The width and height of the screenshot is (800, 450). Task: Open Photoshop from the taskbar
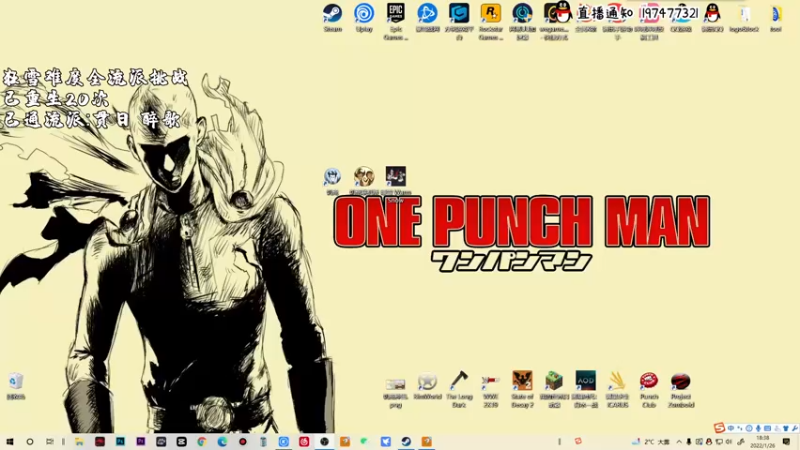pyautogui.click(x=120, y=442)
